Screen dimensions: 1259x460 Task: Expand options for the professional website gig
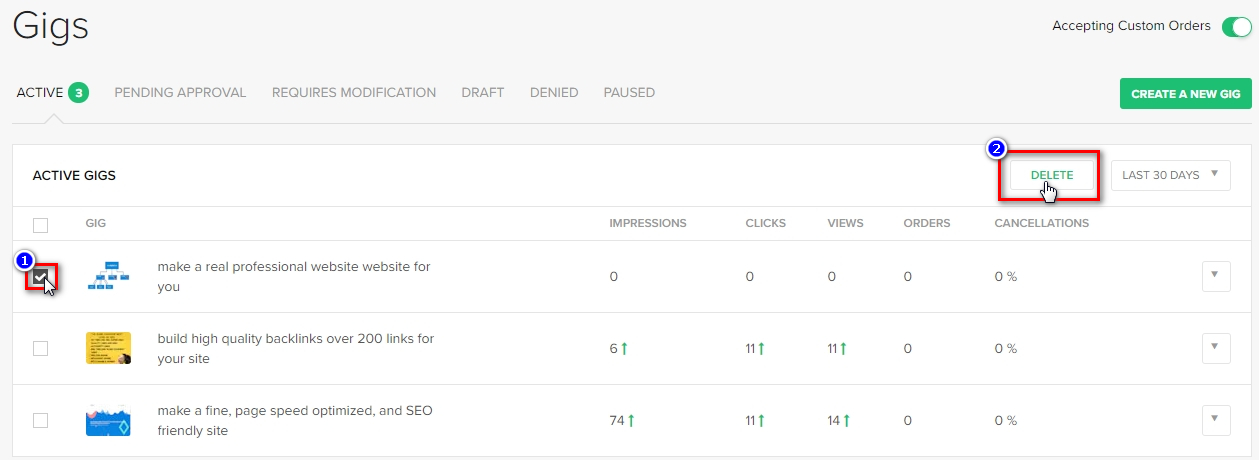1215,276
